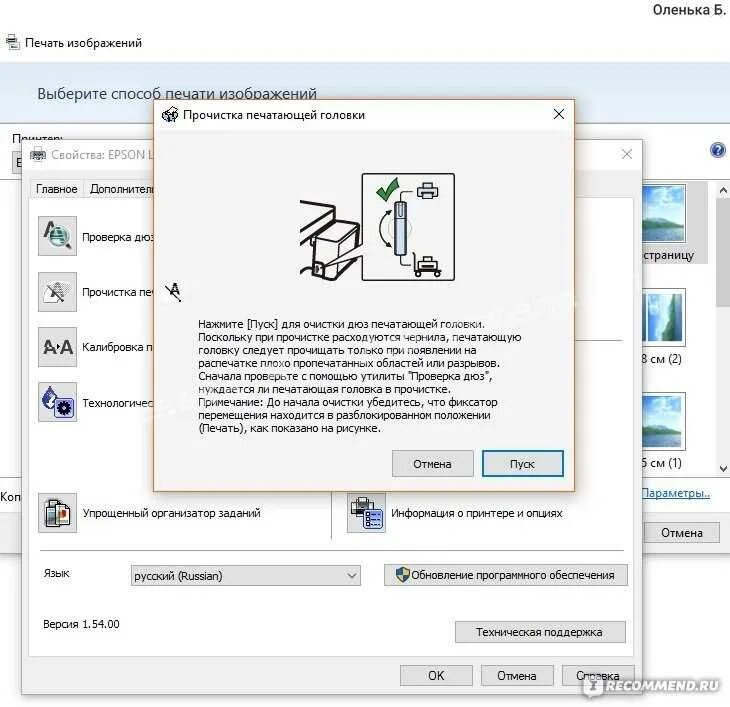Click the shield icon on software update button
Viewport: 730px width, 707px height.
tap(402, 575)
